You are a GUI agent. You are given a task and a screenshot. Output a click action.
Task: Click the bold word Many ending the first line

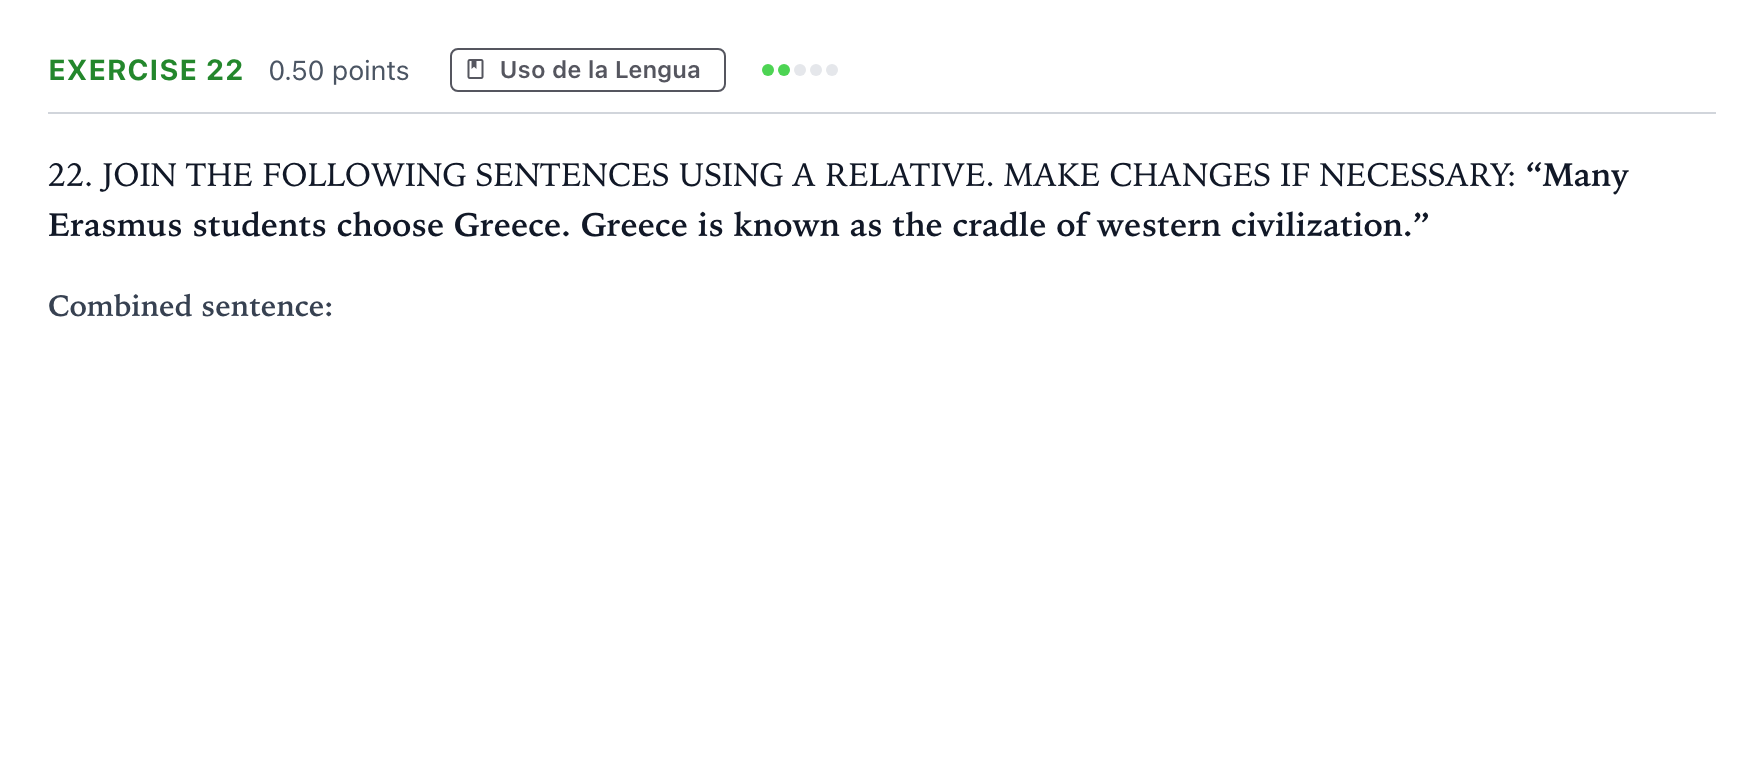[x=1585, y=177]
